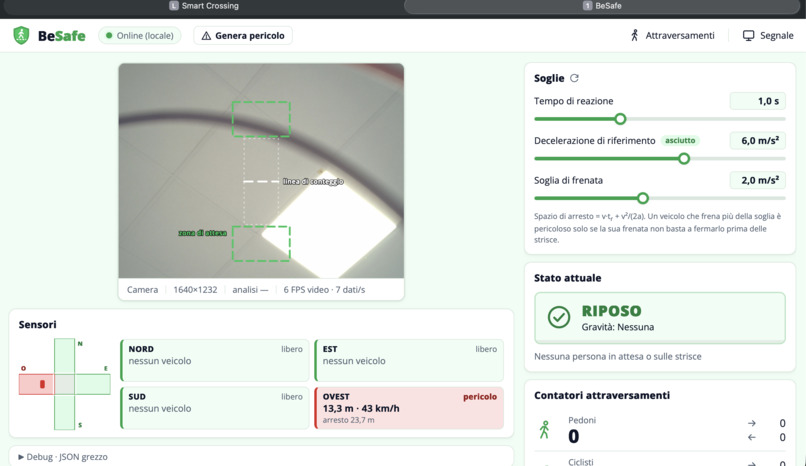Adjust the Decelerazione di riferimento slider handle

click(x=684, y=158)
